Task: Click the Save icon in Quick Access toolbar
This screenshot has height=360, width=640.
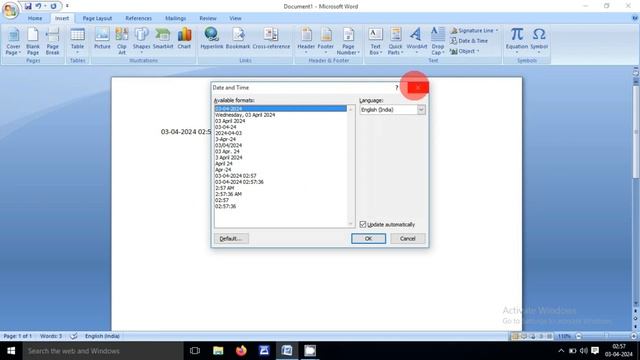Action: (28, 6)
